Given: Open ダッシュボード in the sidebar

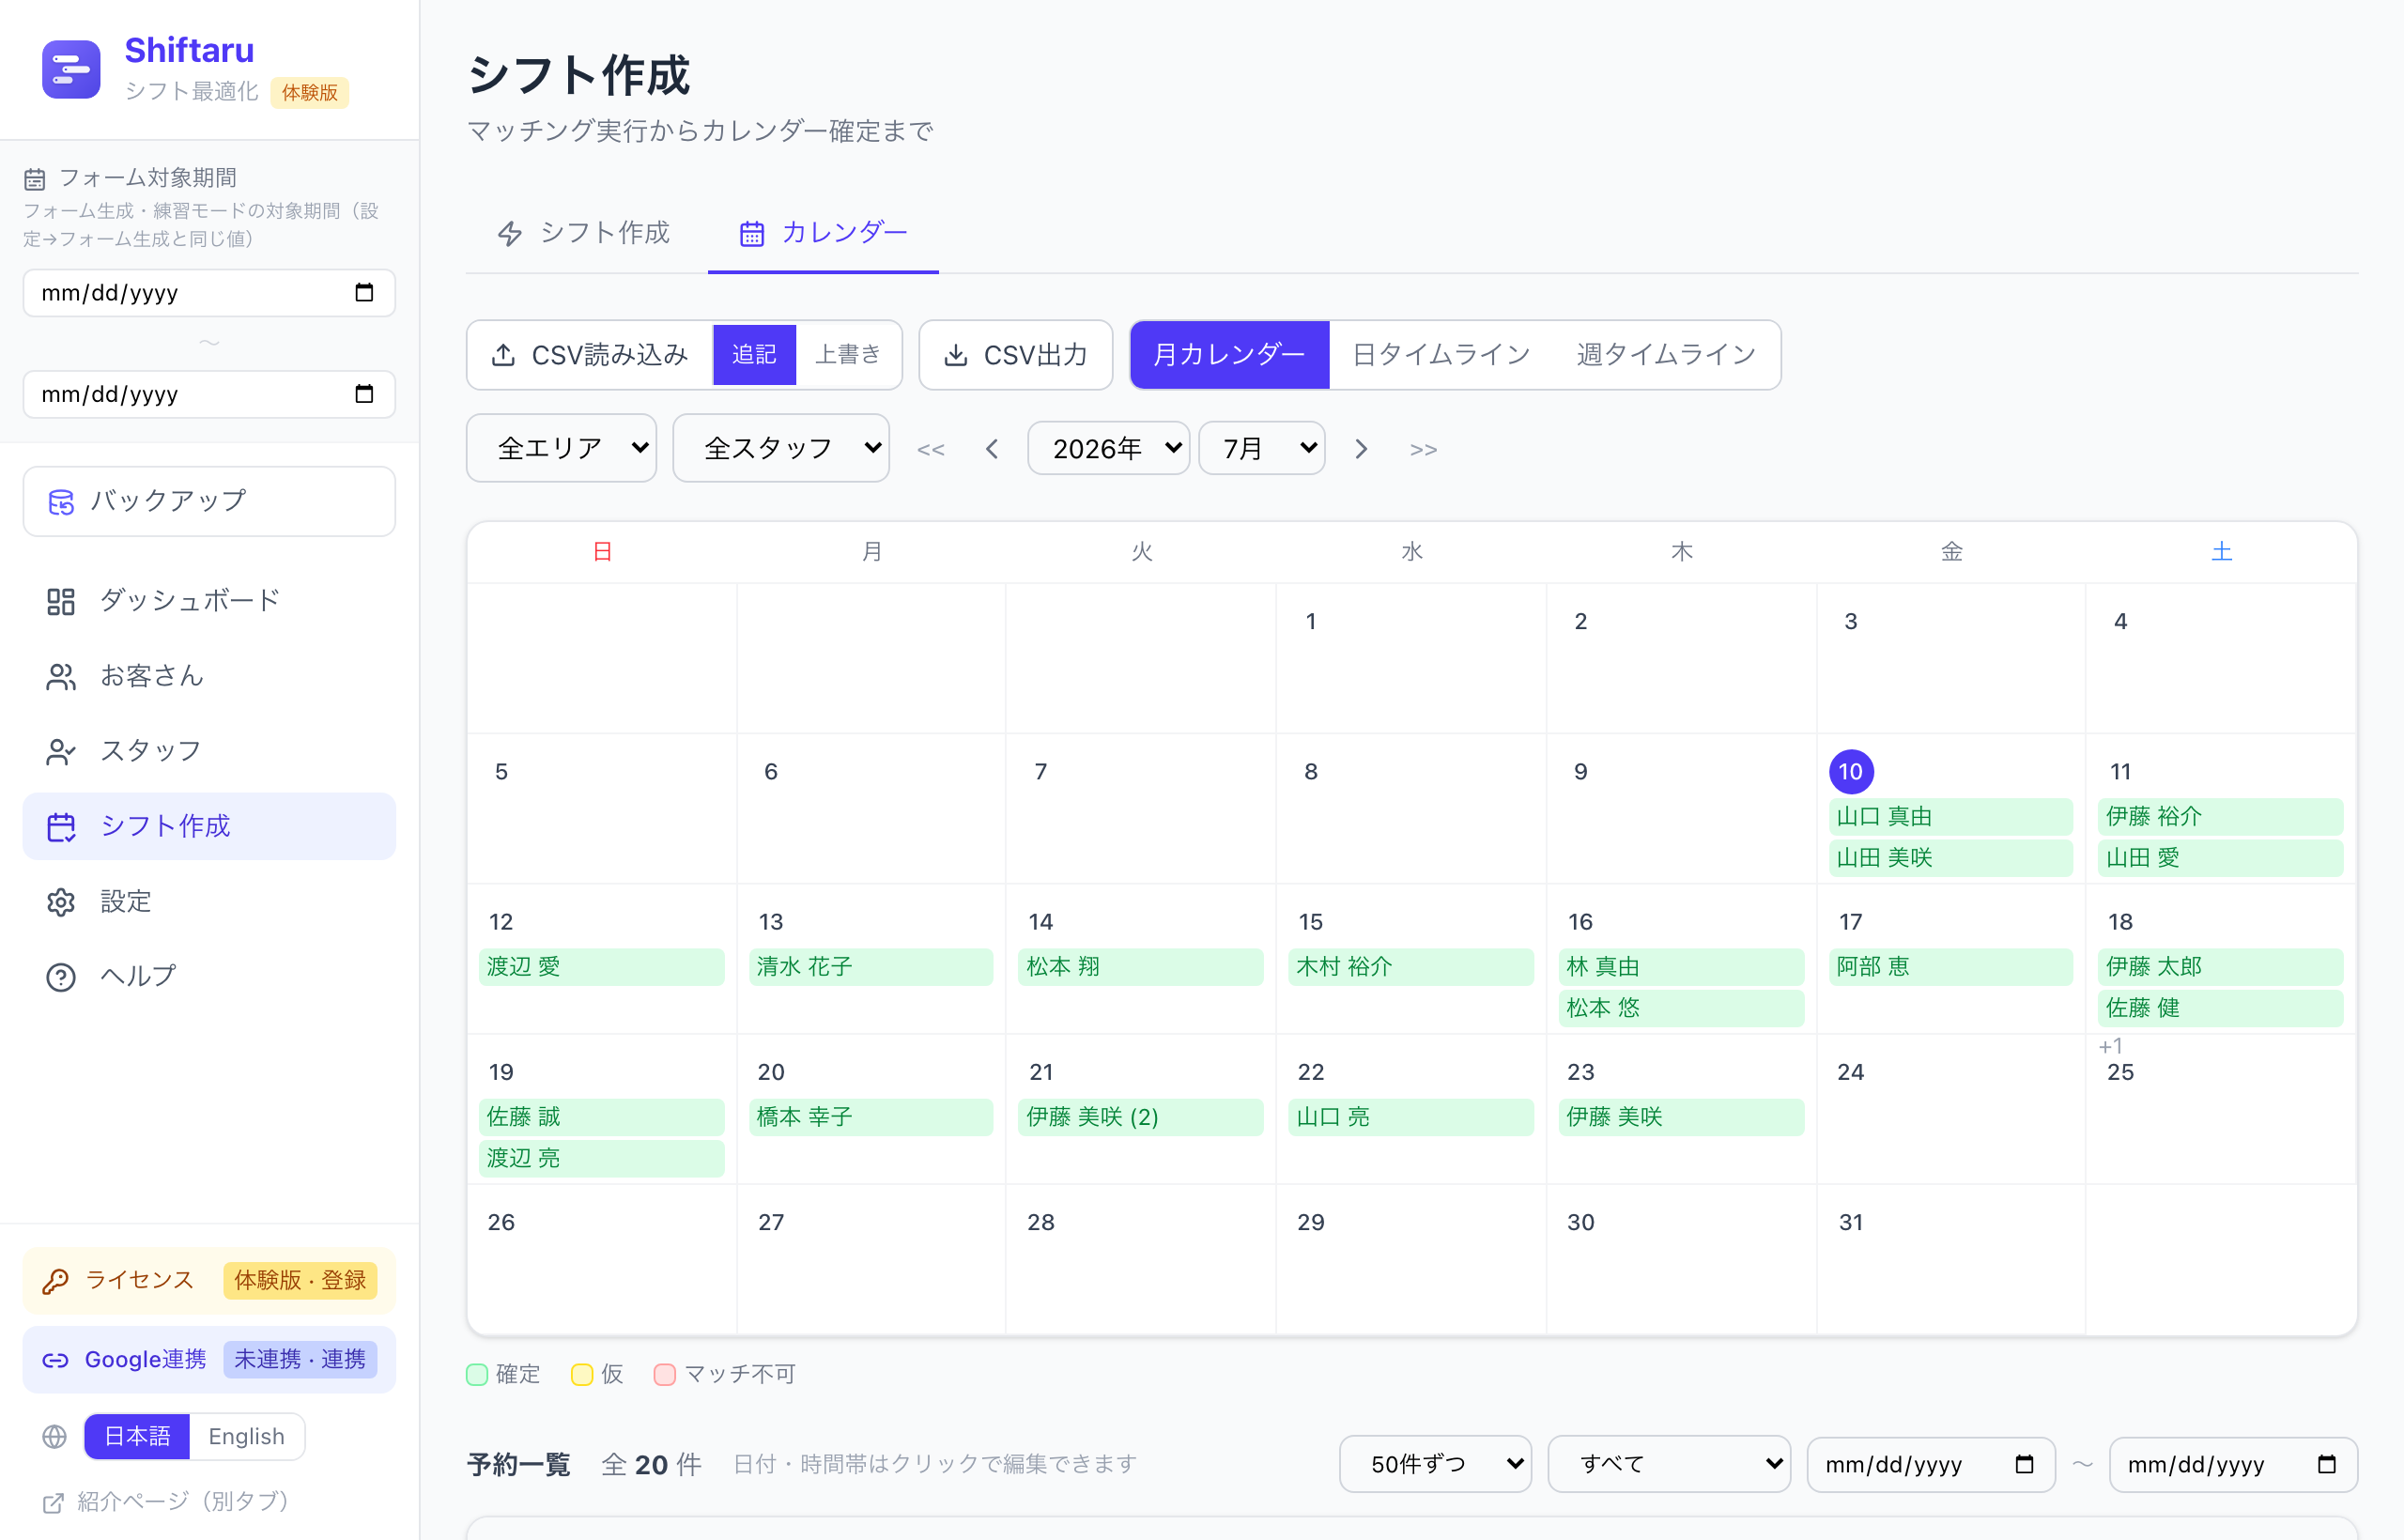Looking at the screenshot, I should [209, 601].
